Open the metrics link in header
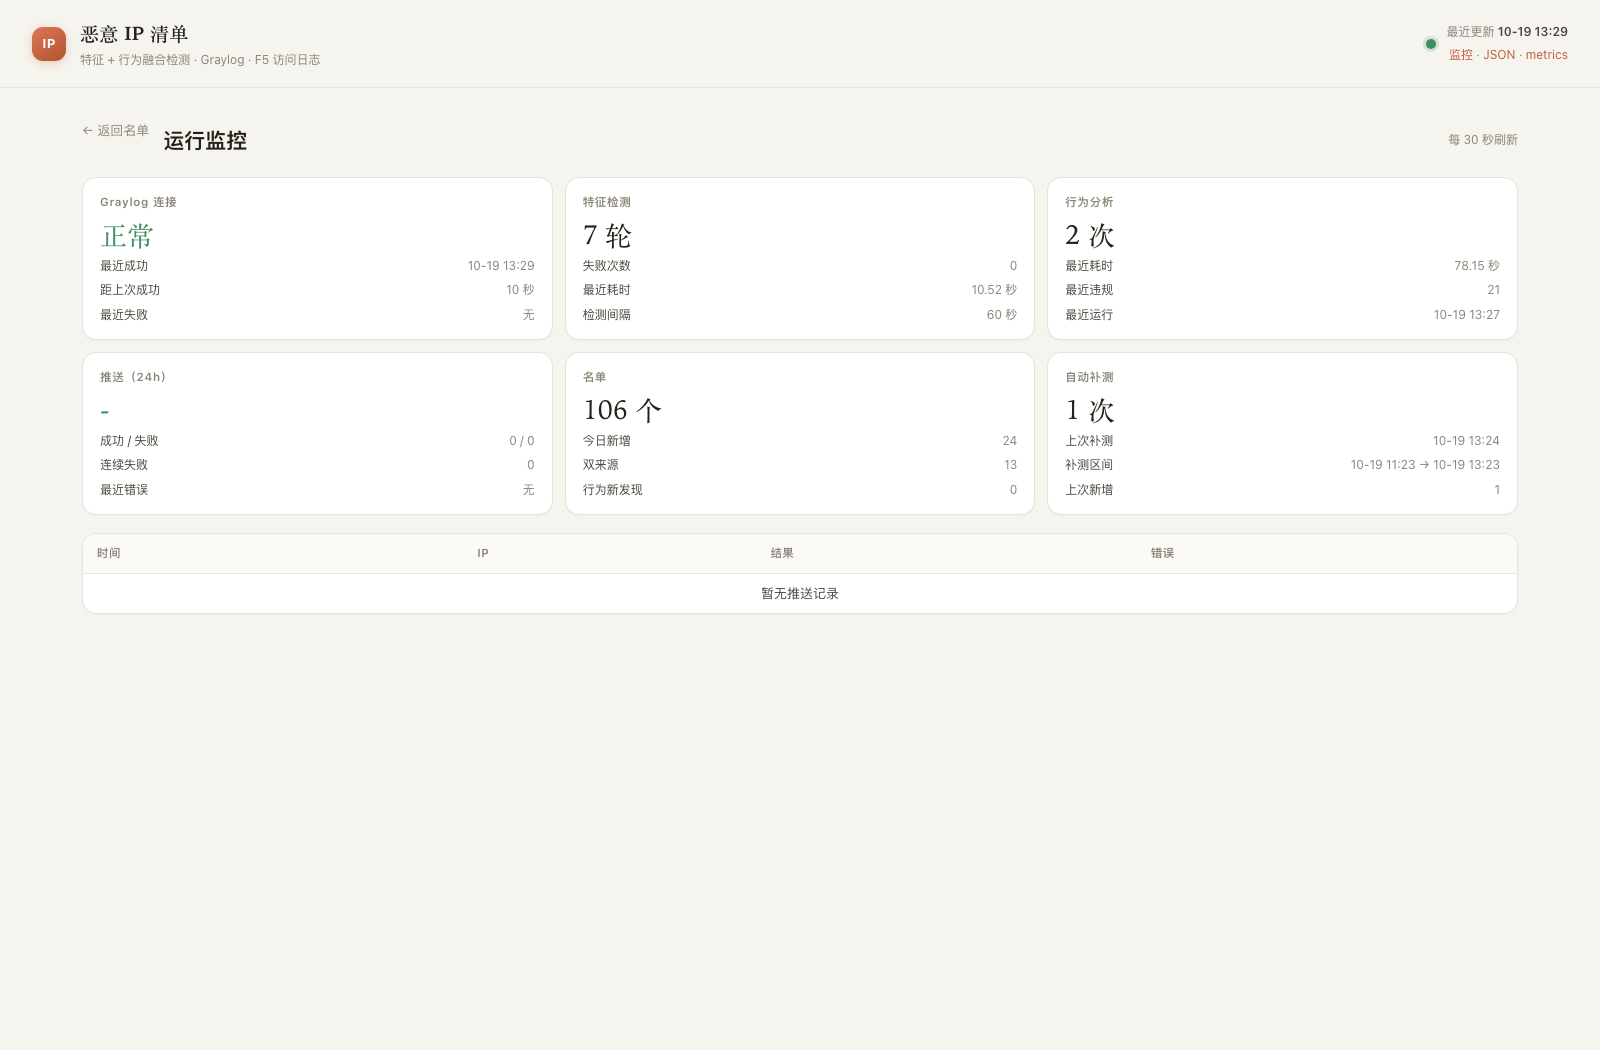The width and height of the screenshot is (1600, 1050). (x=1546, y=55)
